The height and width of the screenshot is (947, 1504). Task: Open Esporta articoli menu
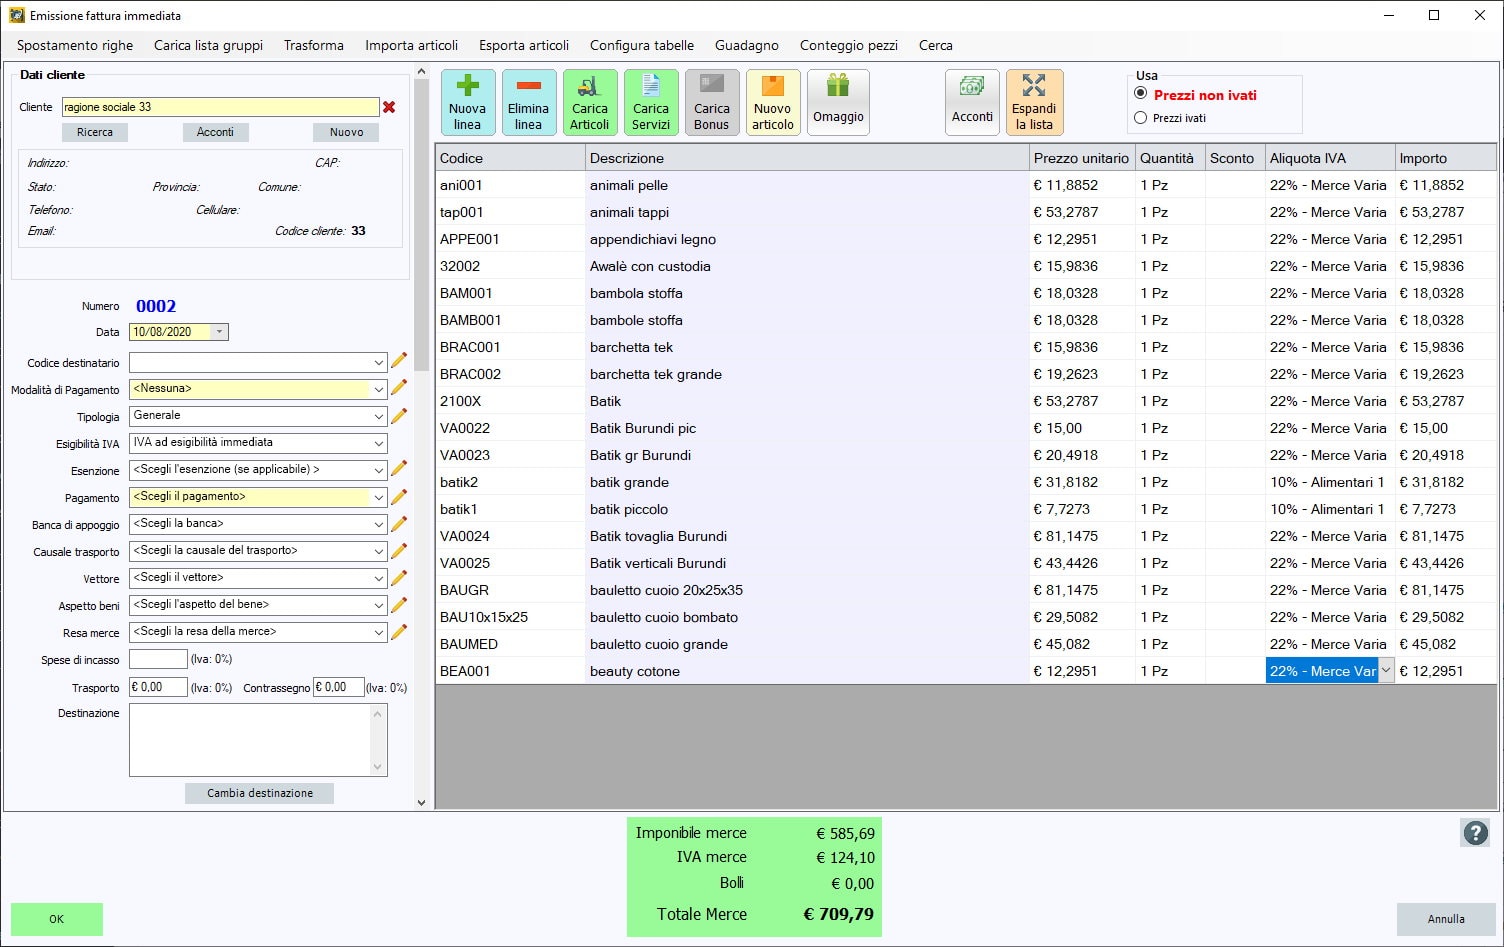tap(524, 45)
